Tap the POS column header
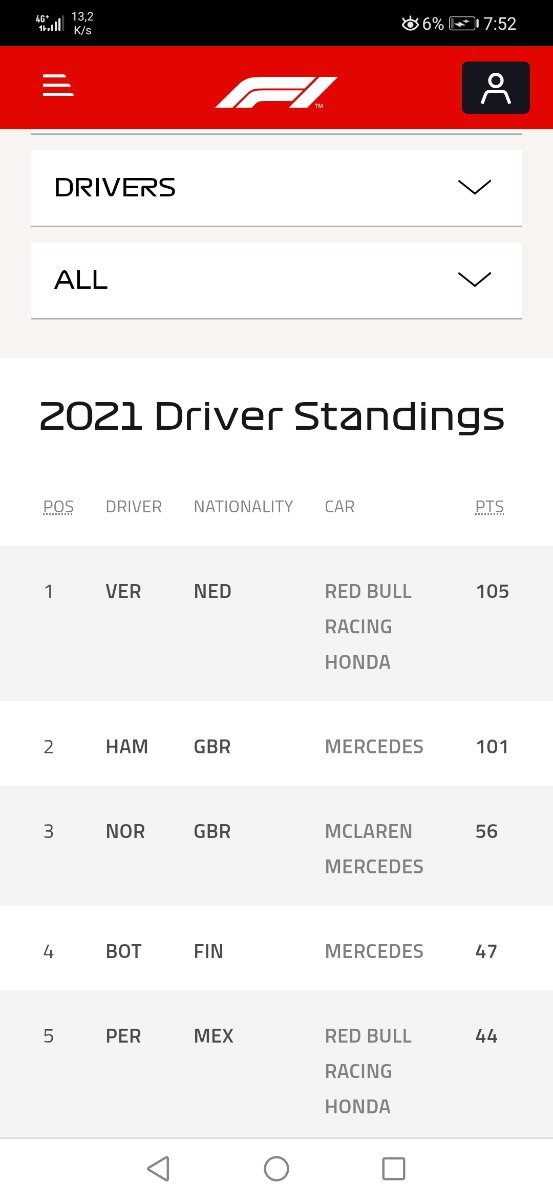Image resolution: width=553 pixels, height=1200 pixels. click(x=59, y=506)
